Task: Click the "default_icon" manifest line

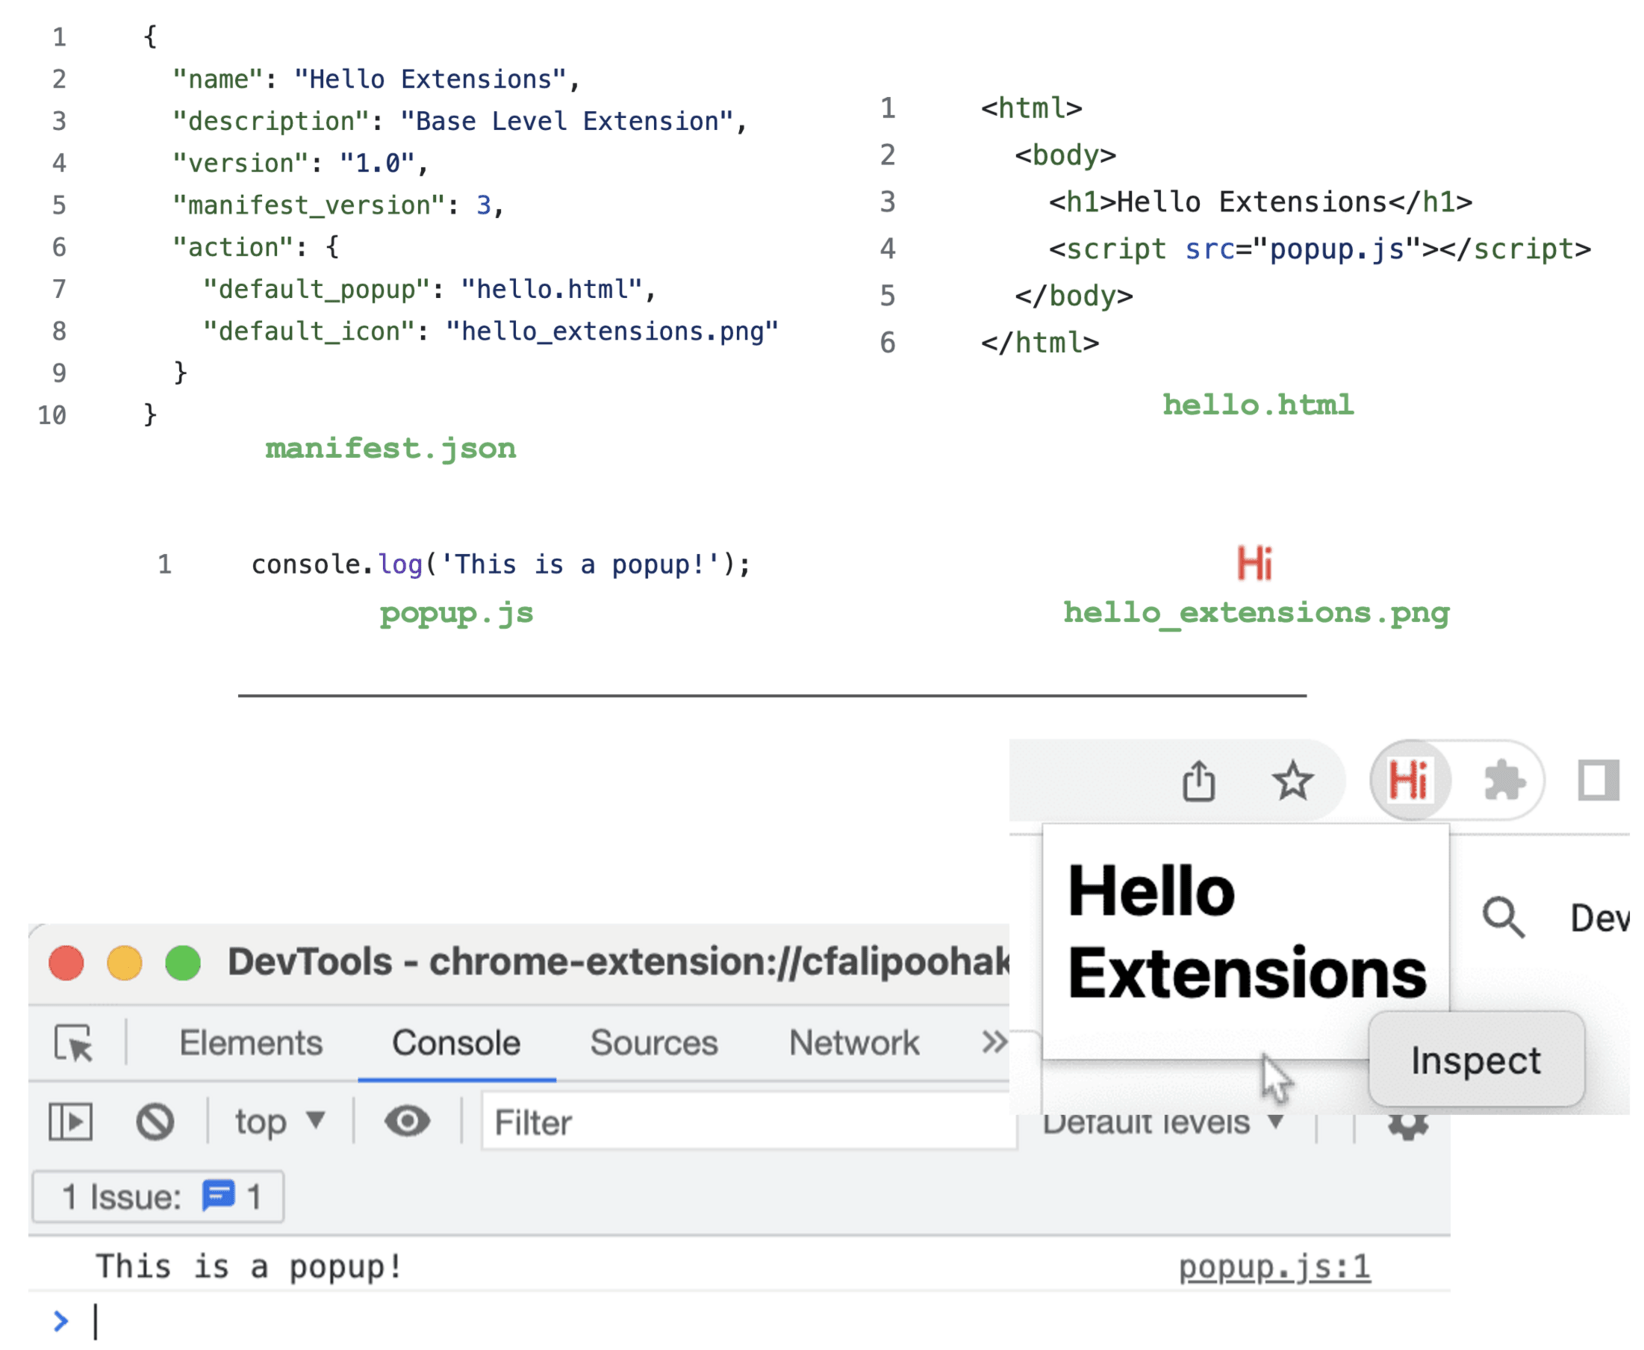Action: (x=490, y=332)
